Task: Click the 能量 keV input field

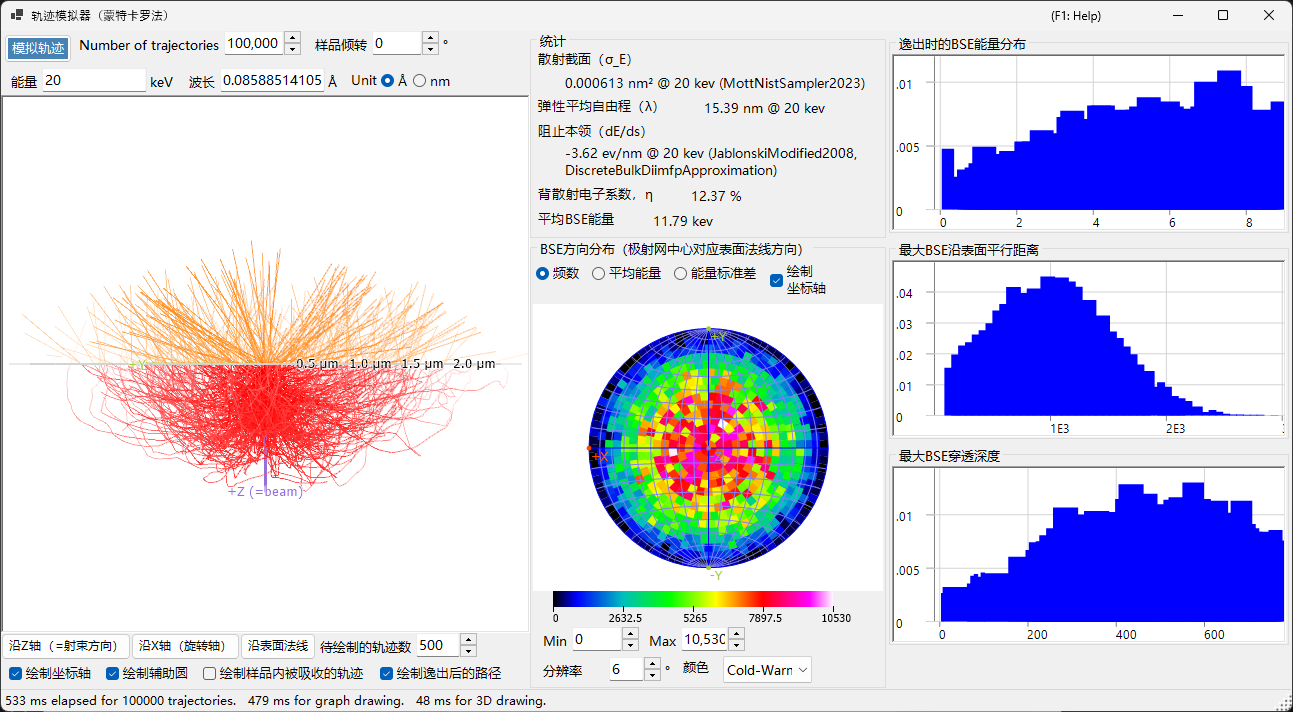Action: pyautogui.click(x=93, y=81)
